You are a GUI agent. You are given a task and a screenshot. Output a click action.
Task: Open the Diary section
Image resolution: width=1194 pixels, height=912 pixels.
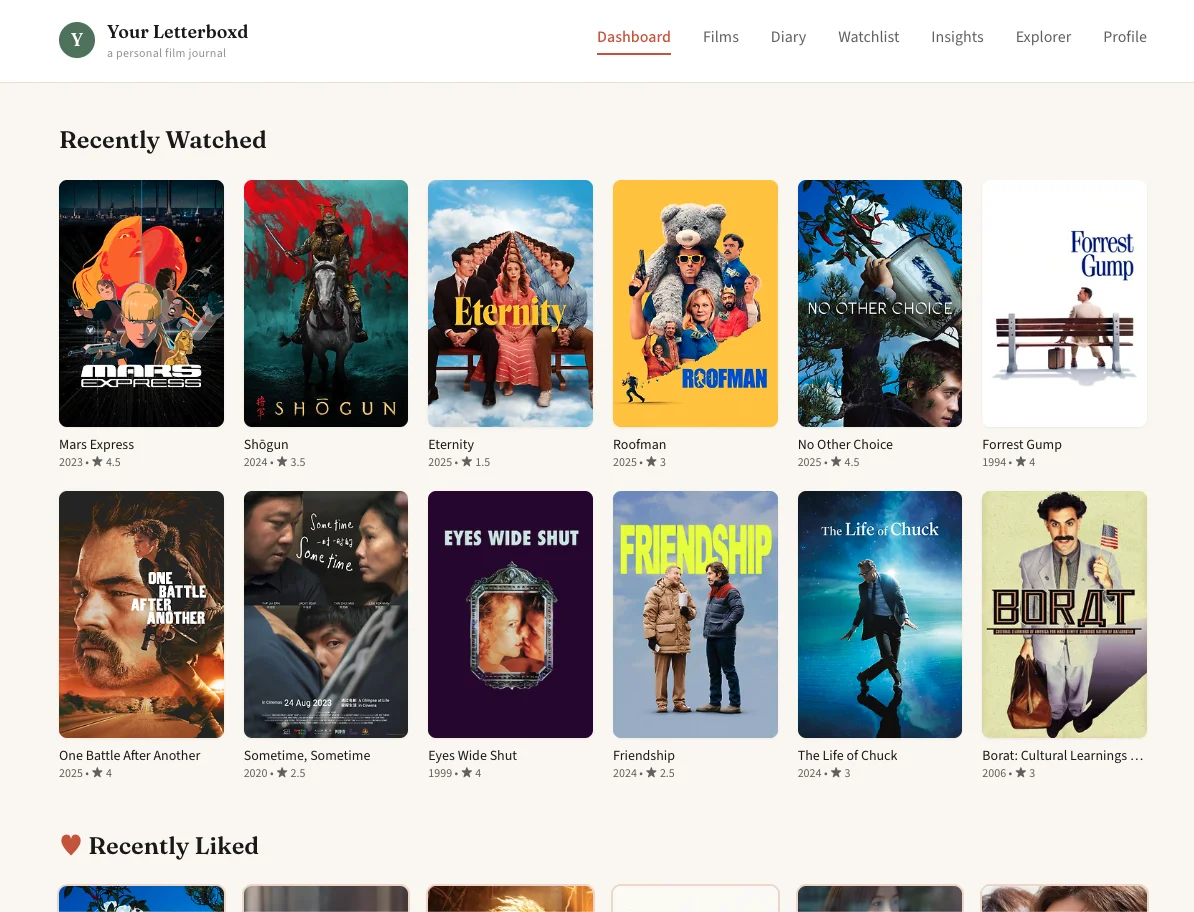(788, 37)
